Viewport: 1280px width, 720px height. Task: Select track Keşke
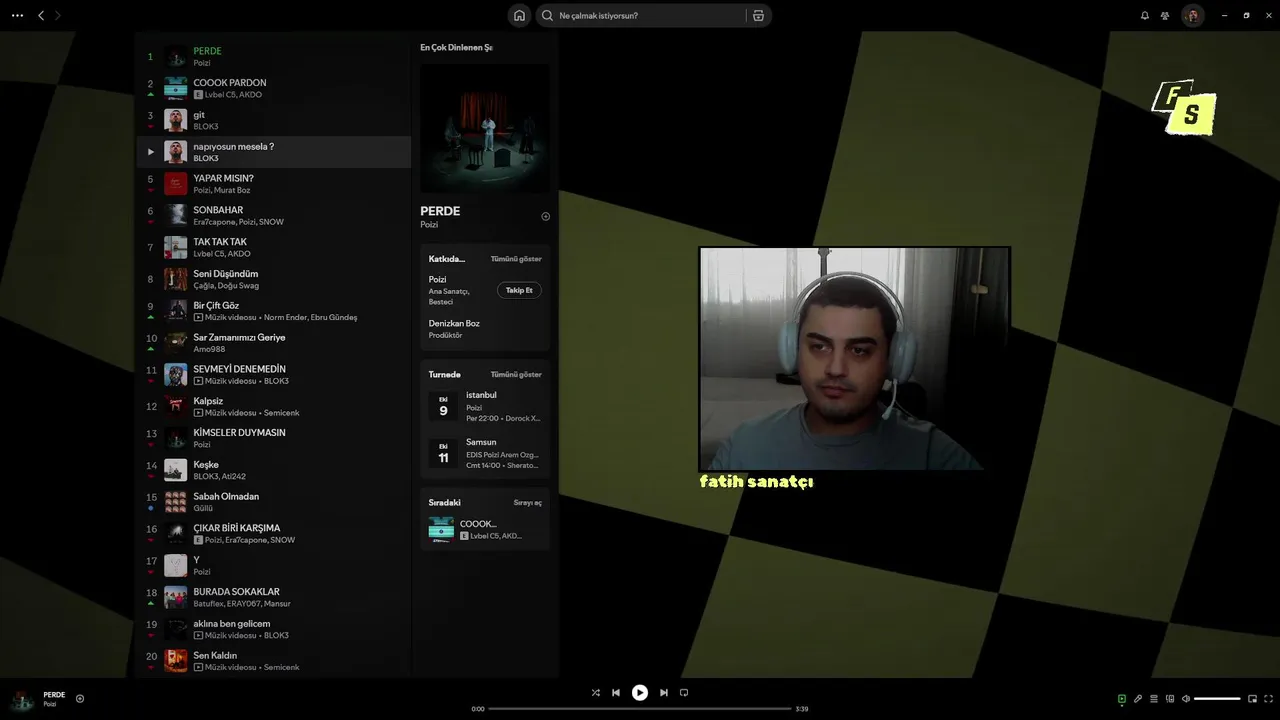[x=273, y=470]
